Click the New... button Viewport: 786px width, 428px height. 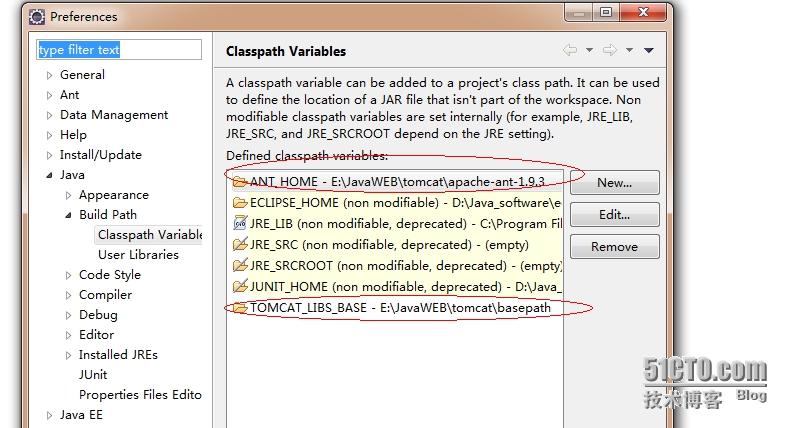[x=615, y=182]
